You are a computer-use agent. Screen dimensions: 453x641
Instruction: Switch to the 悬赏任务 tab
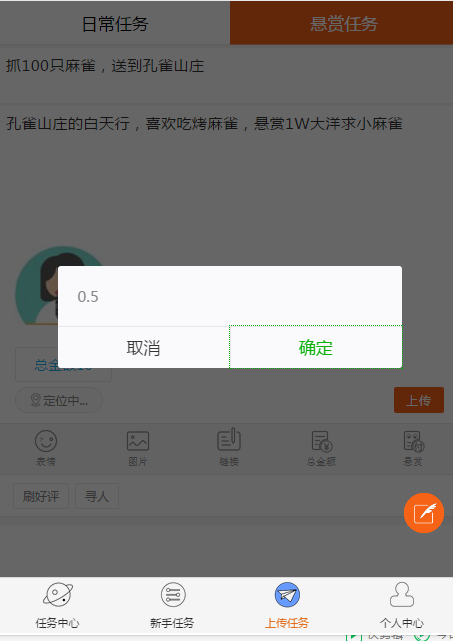342,23
